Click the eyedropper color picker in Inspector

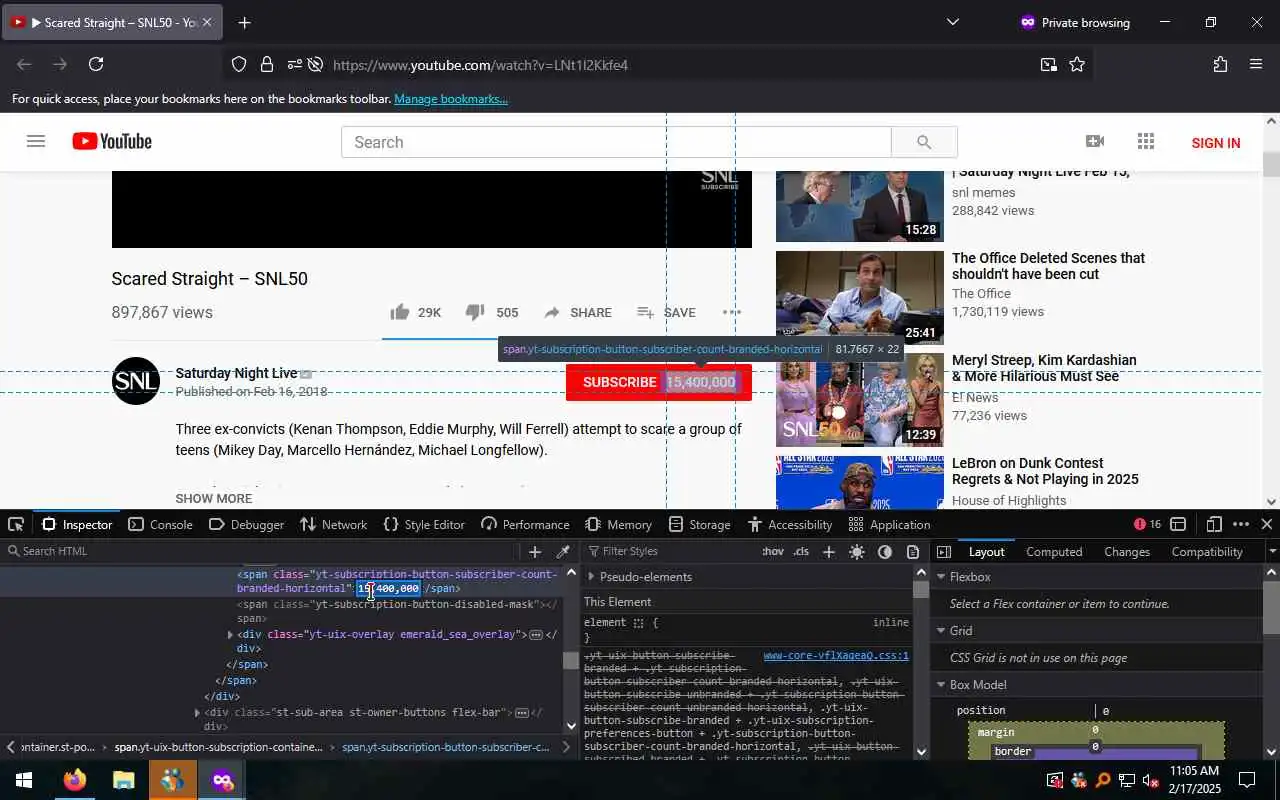coord(563,552)
